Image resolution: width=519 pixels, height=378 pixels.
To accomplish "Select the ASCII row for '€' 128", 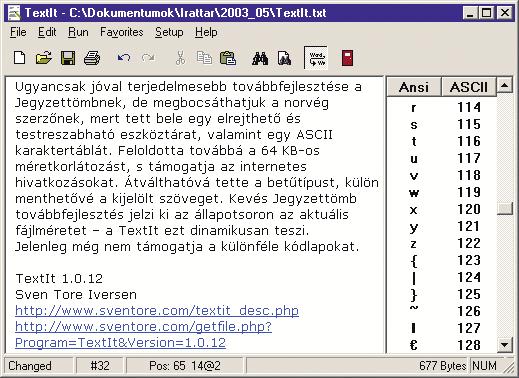I will [x=442, y=345].
